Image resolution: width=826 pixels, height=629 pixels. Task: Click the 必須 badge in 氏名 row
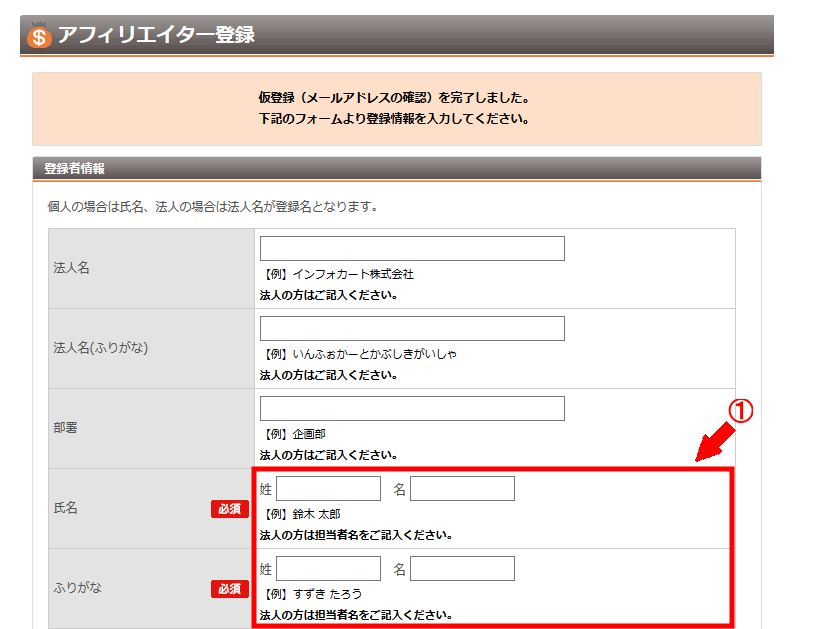(x=230, y=509)
